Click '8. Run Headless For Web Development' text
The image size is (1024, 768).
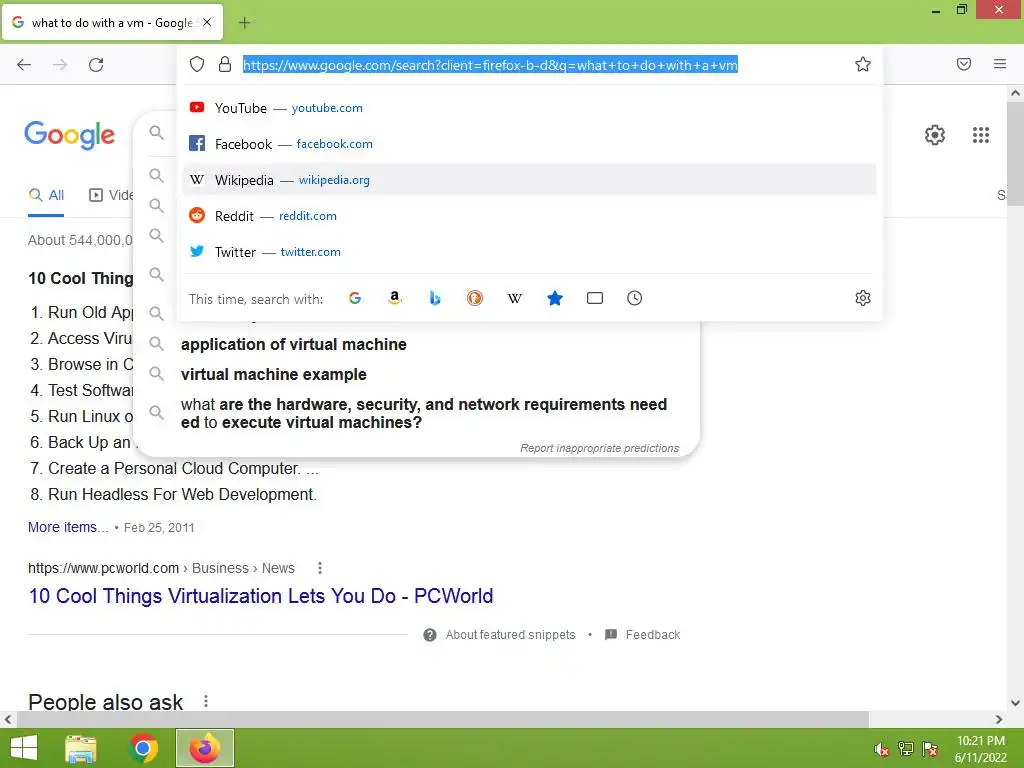(173, 494)
